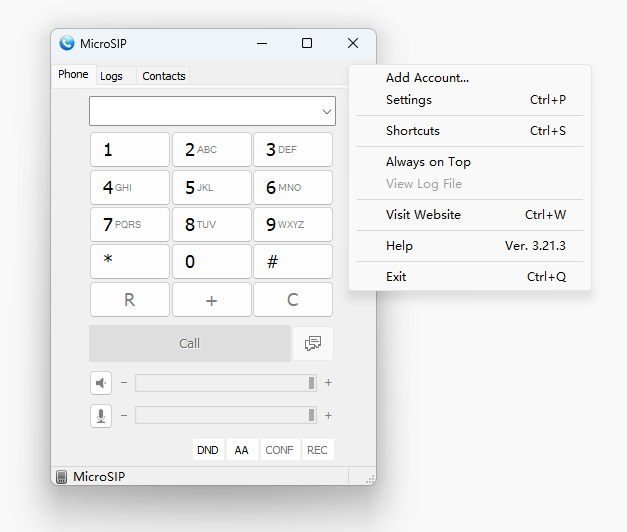Open the messaging chat icon
This screenshot has width=627, height=532.
coord(313,343)
